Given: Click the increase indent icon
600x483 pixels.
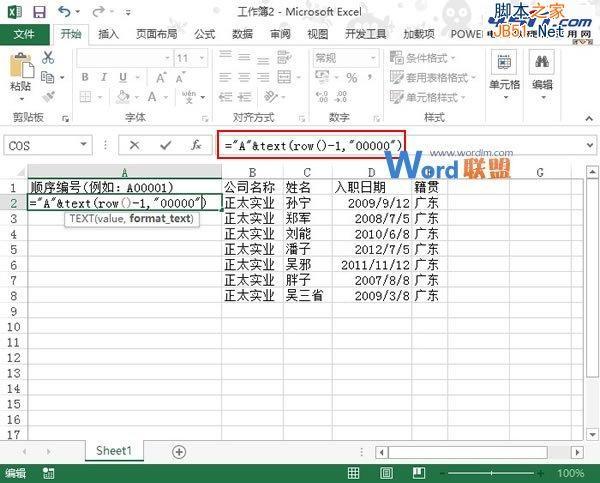Looking at the screenshot, I should (x=244, y=97).
